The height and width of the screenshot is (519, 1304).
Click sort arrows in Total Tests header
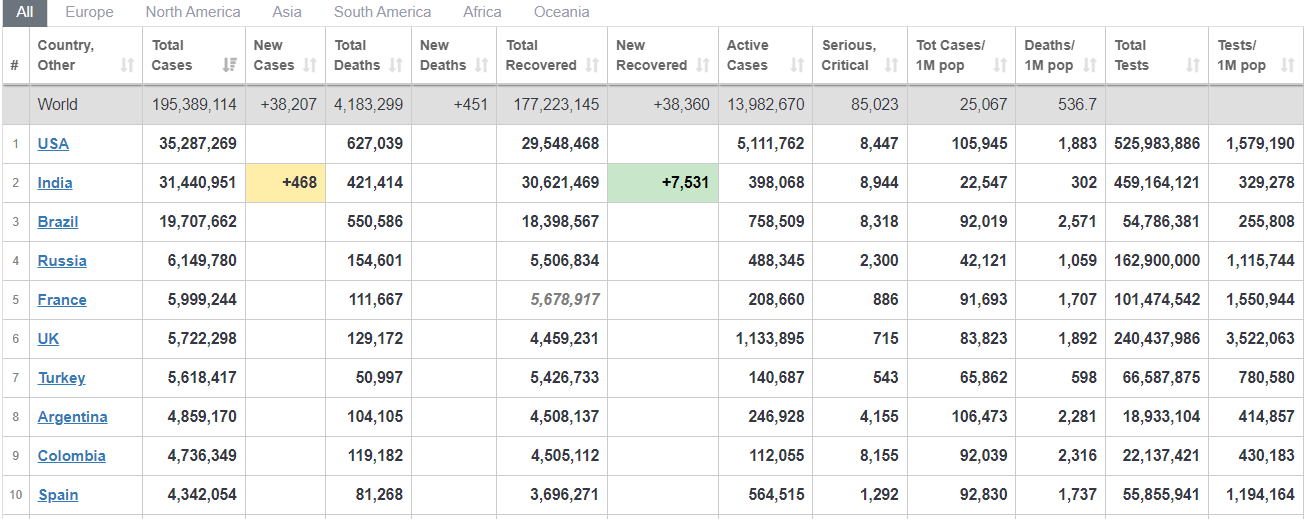click(x=1192, y=65)
